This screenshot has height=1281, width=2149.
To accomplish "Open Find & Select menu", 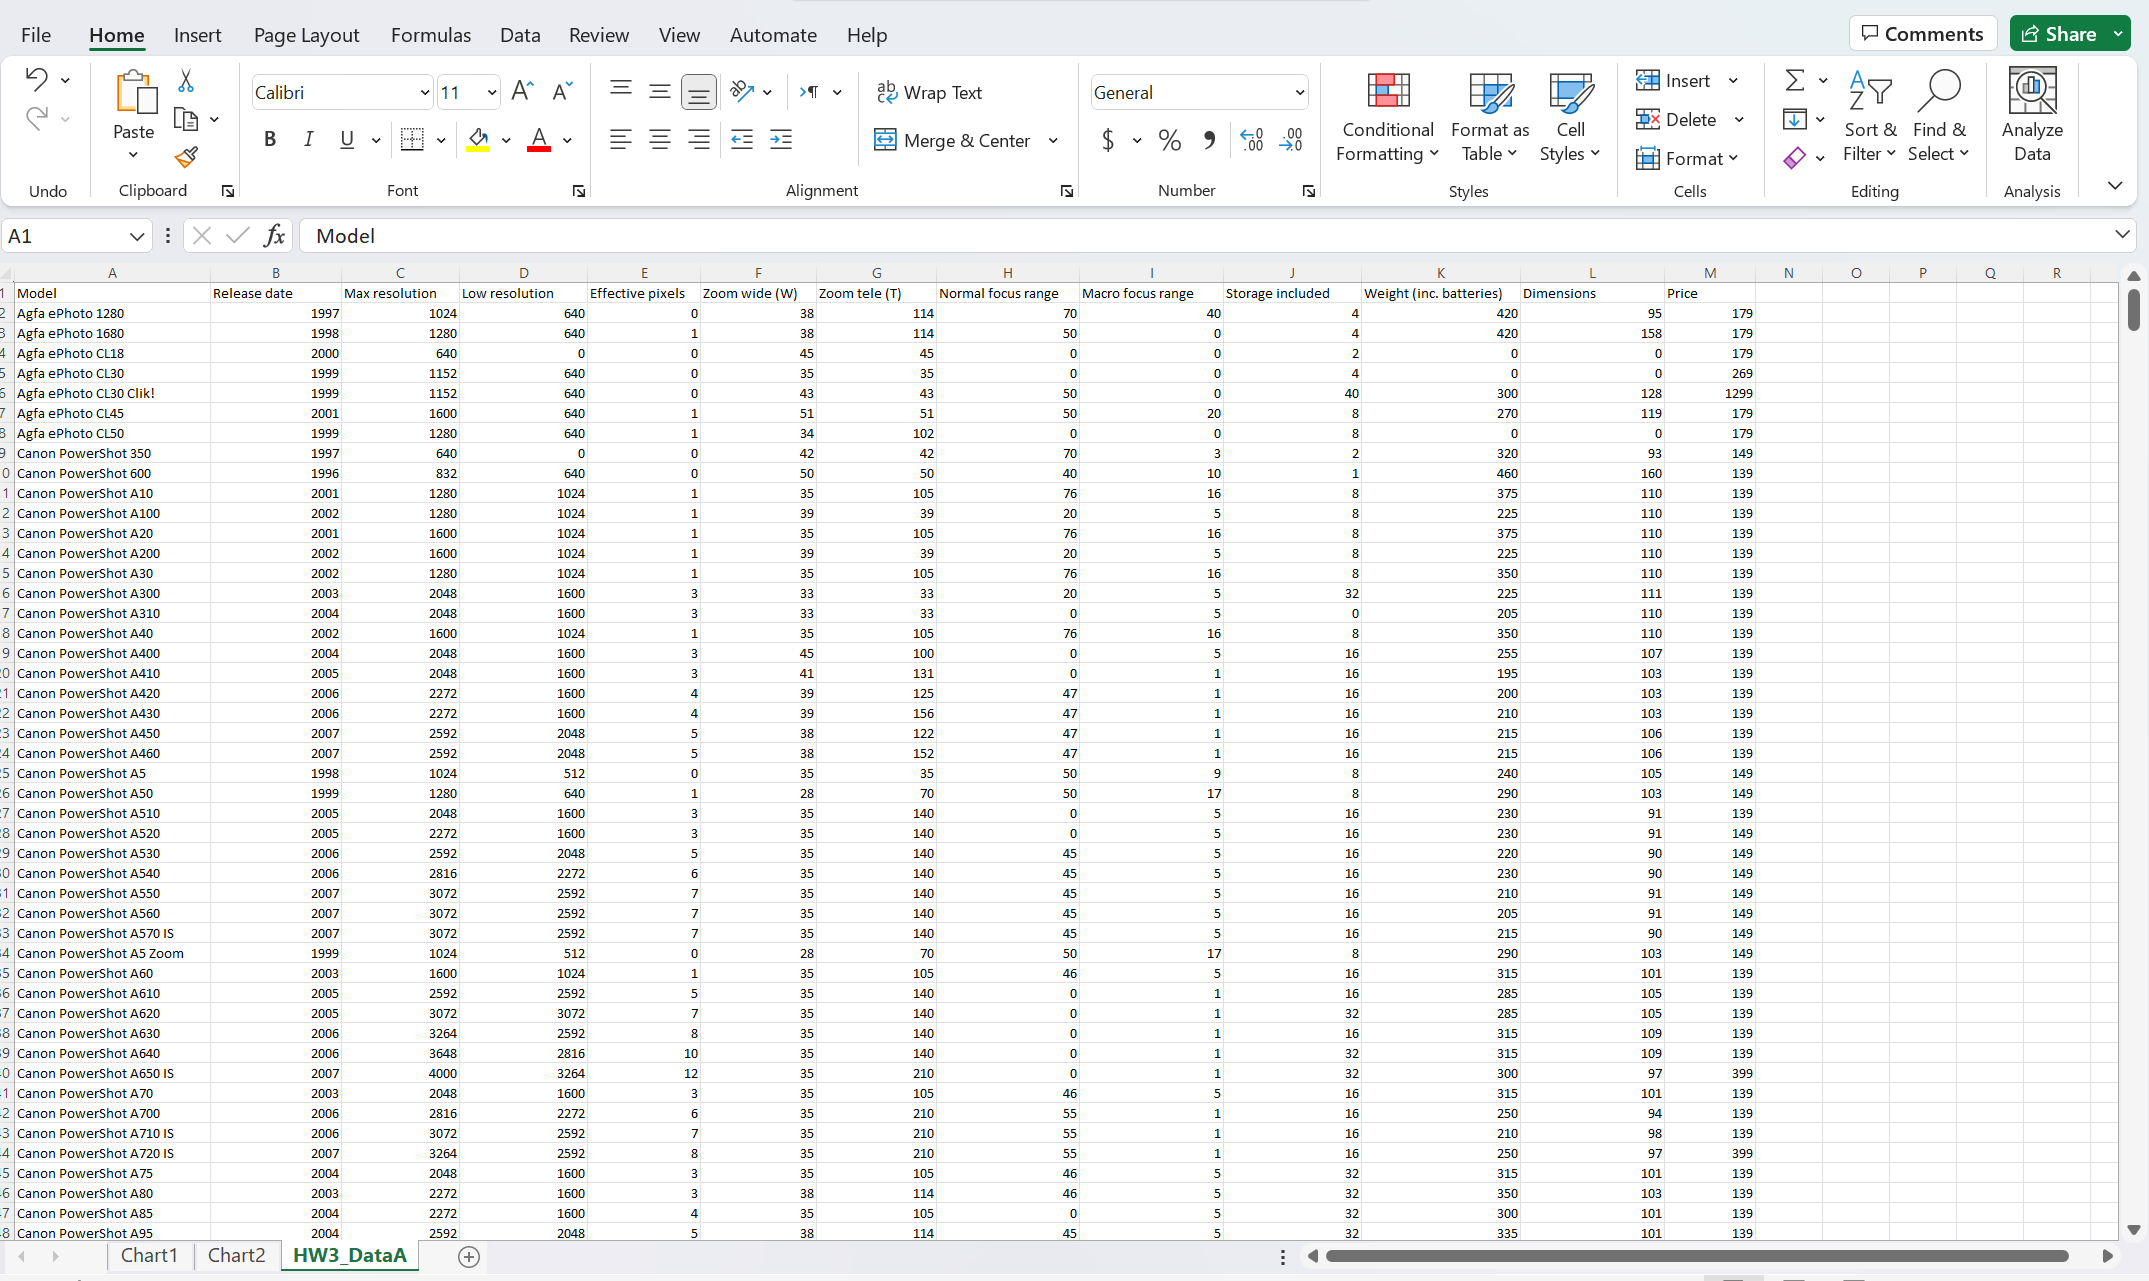I will pyautogui.click(x=1939, y=116).
